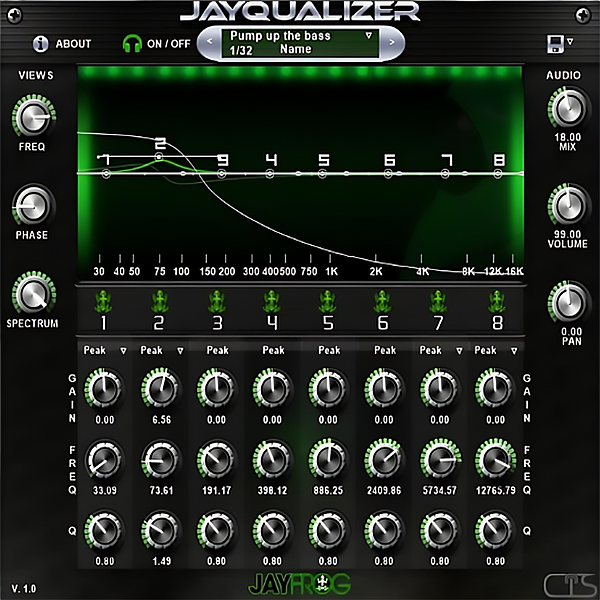Open band 8 Peak filter type dropdown
This screenshot has width=600, height=600.
(496, 351)
